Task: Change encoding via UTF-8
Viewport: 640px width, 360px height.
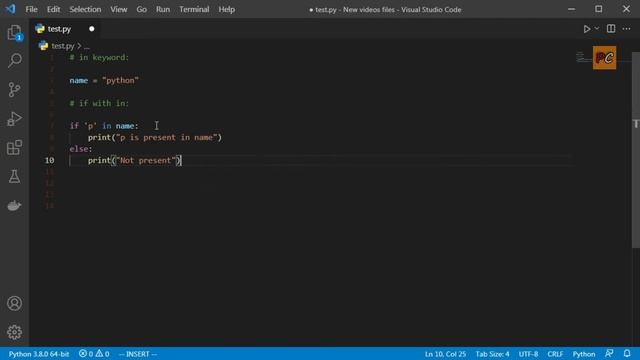Action: [x=528, y=354]
